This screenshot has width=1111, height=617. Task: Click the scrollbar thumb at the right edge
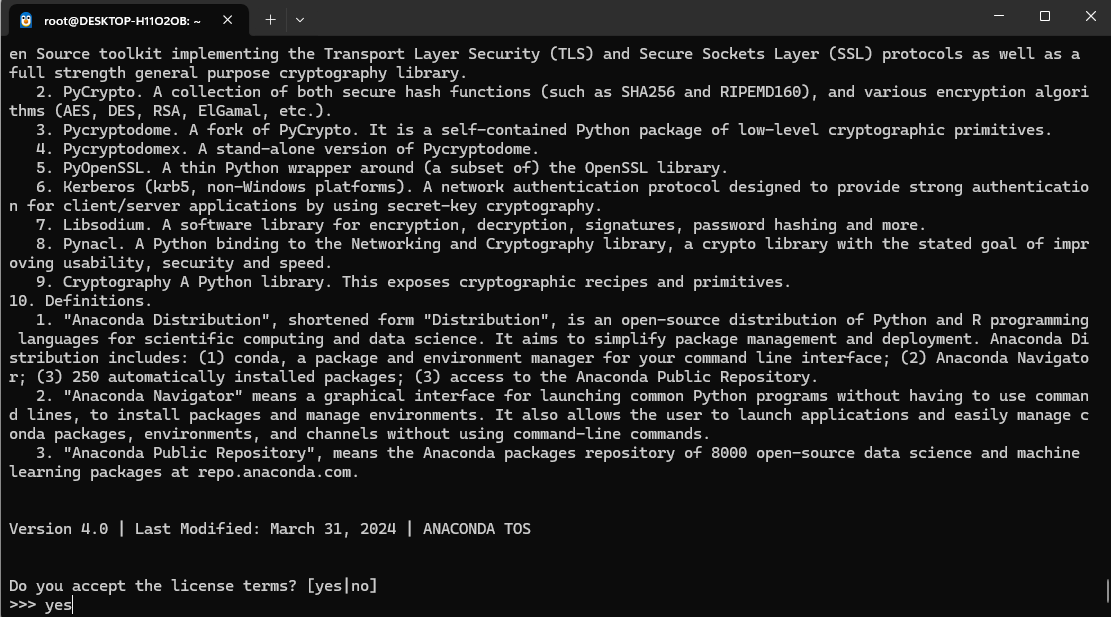coord(1107,589)
